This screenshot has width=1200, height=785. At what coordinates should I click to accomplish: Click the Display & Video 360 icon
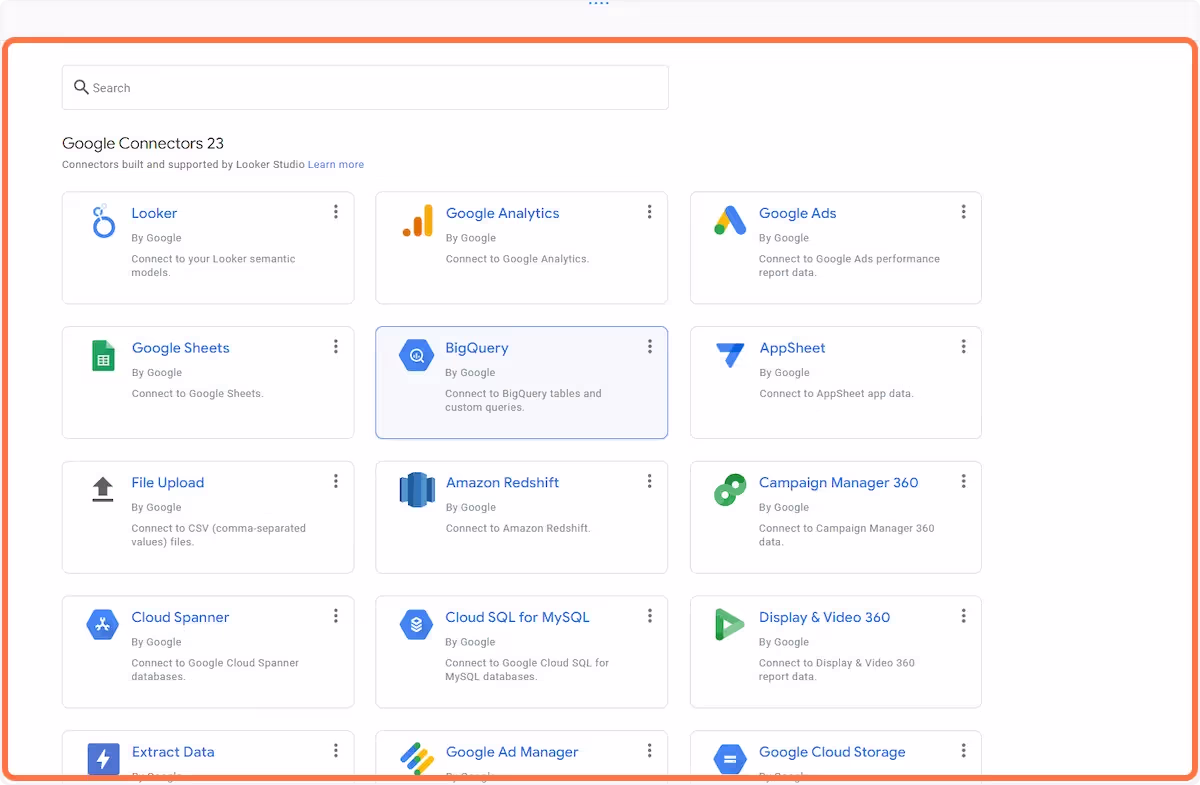click(x=730, y=625)
